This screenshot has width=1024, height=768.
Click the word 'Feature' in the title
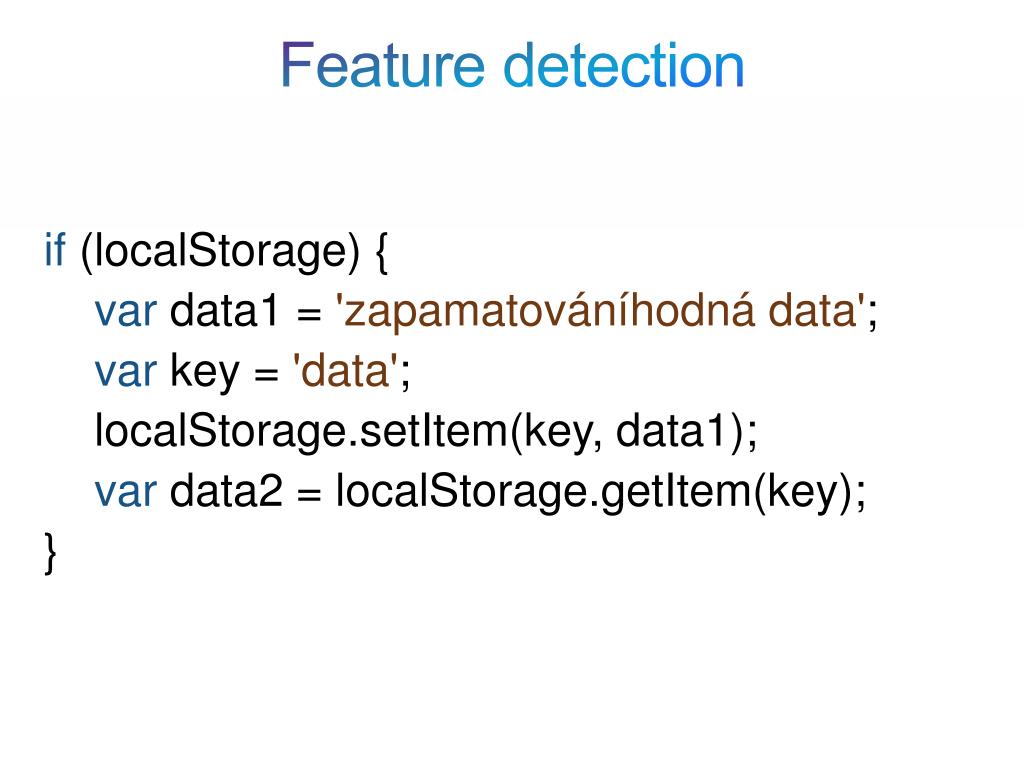tap(383, 65)
